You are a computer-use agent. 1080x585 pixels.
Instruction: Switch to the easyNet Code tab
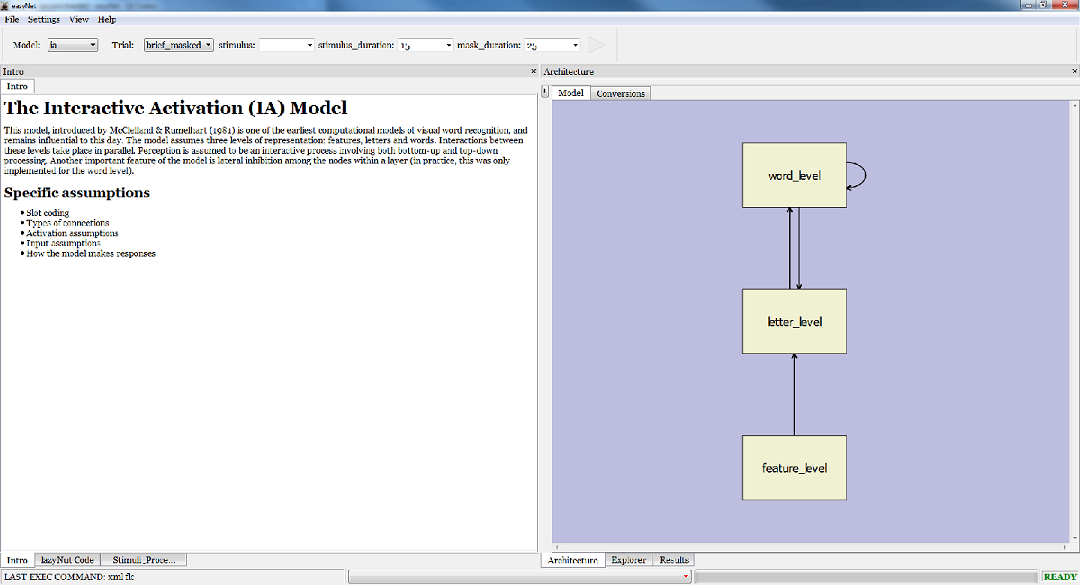point(68,560)
